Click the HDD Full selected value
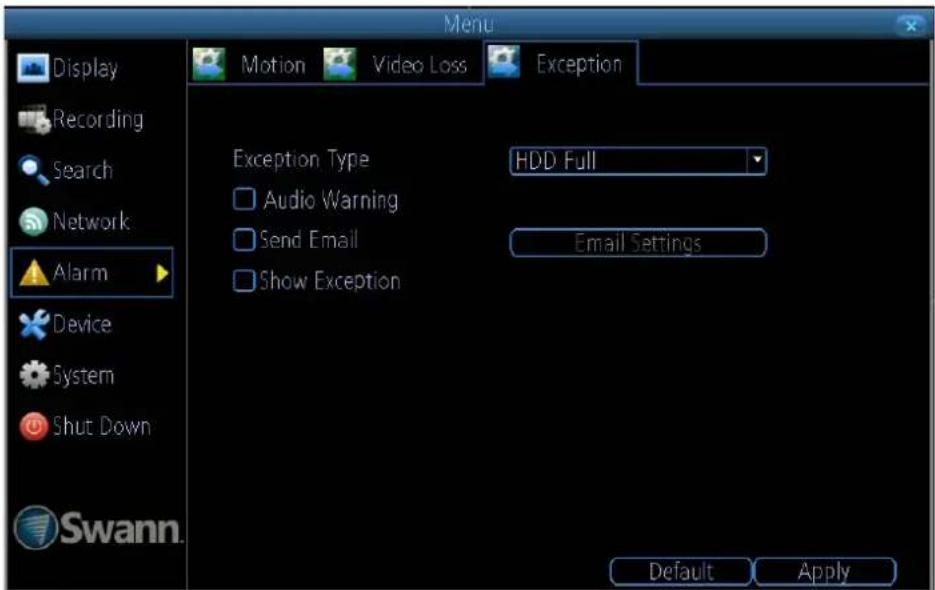This screenshot has height=590, width=935. 556,160
